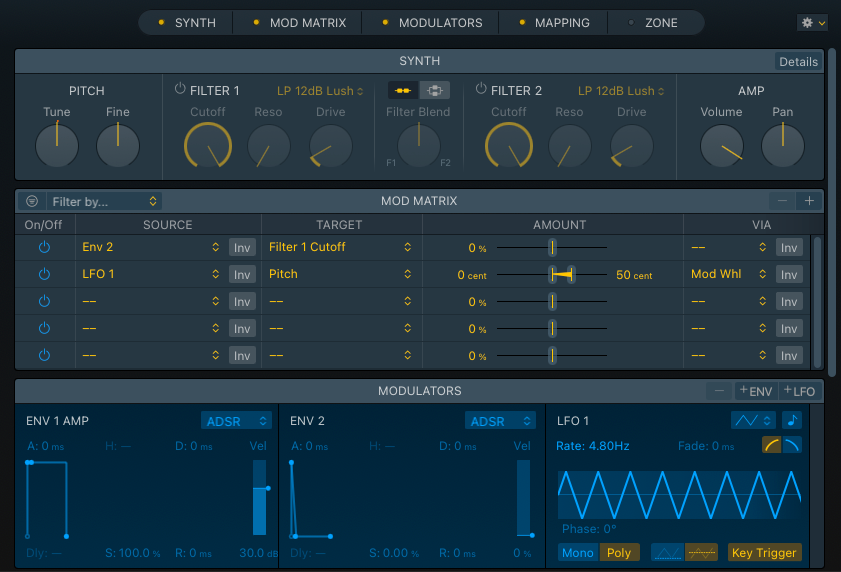Toggle Inv for LFO 1 source

point(242,274)
